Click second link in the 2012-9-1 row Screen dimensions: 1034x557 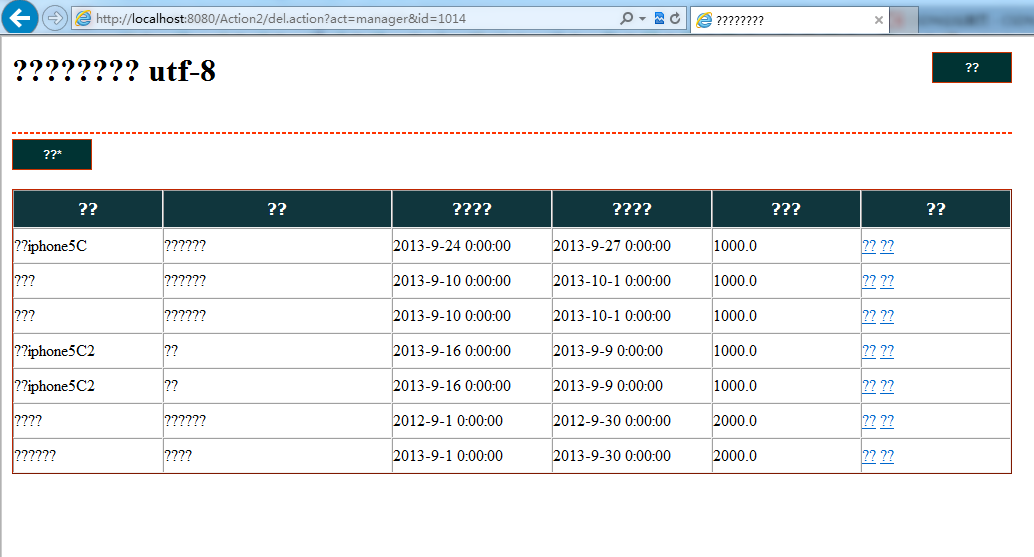(887, 421)
